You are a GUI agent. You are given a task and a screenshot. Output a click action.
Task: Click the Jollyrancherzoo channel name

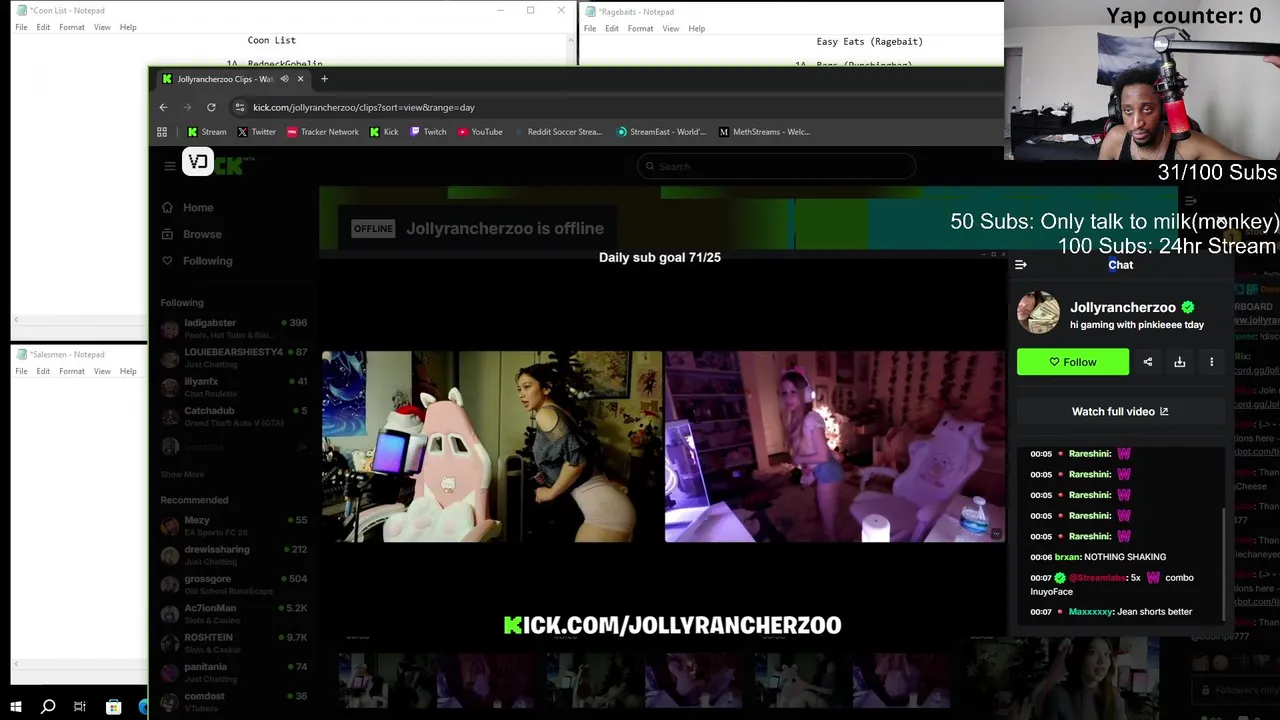[1123, 307]
